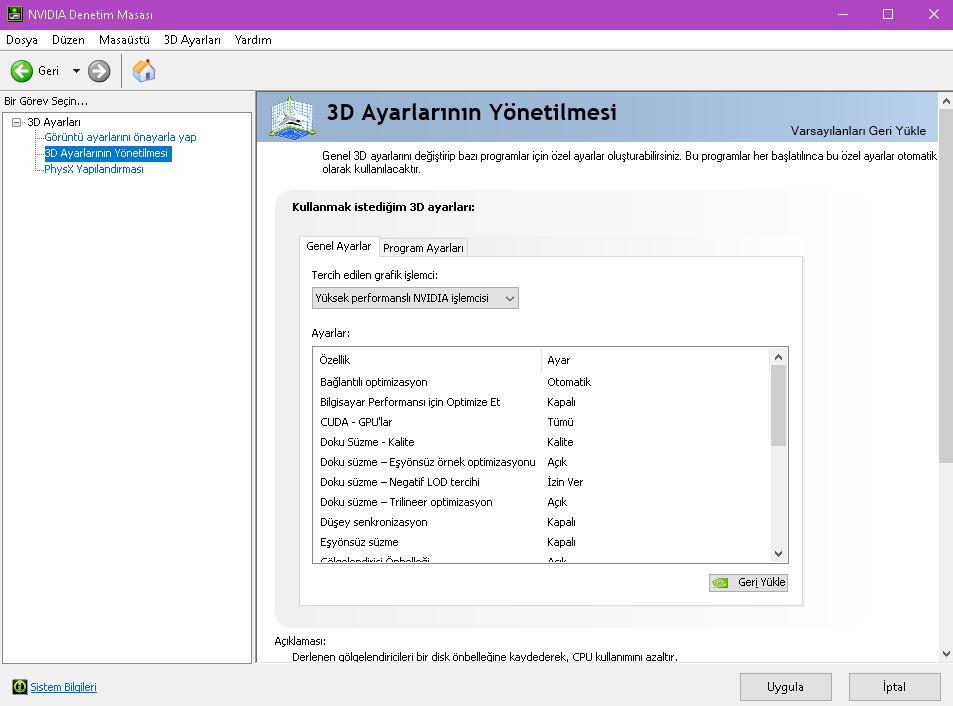This screenshot has height=706, width=953.
Task: Click the gray Forward arrow icon
Action: tap(99, 71)
